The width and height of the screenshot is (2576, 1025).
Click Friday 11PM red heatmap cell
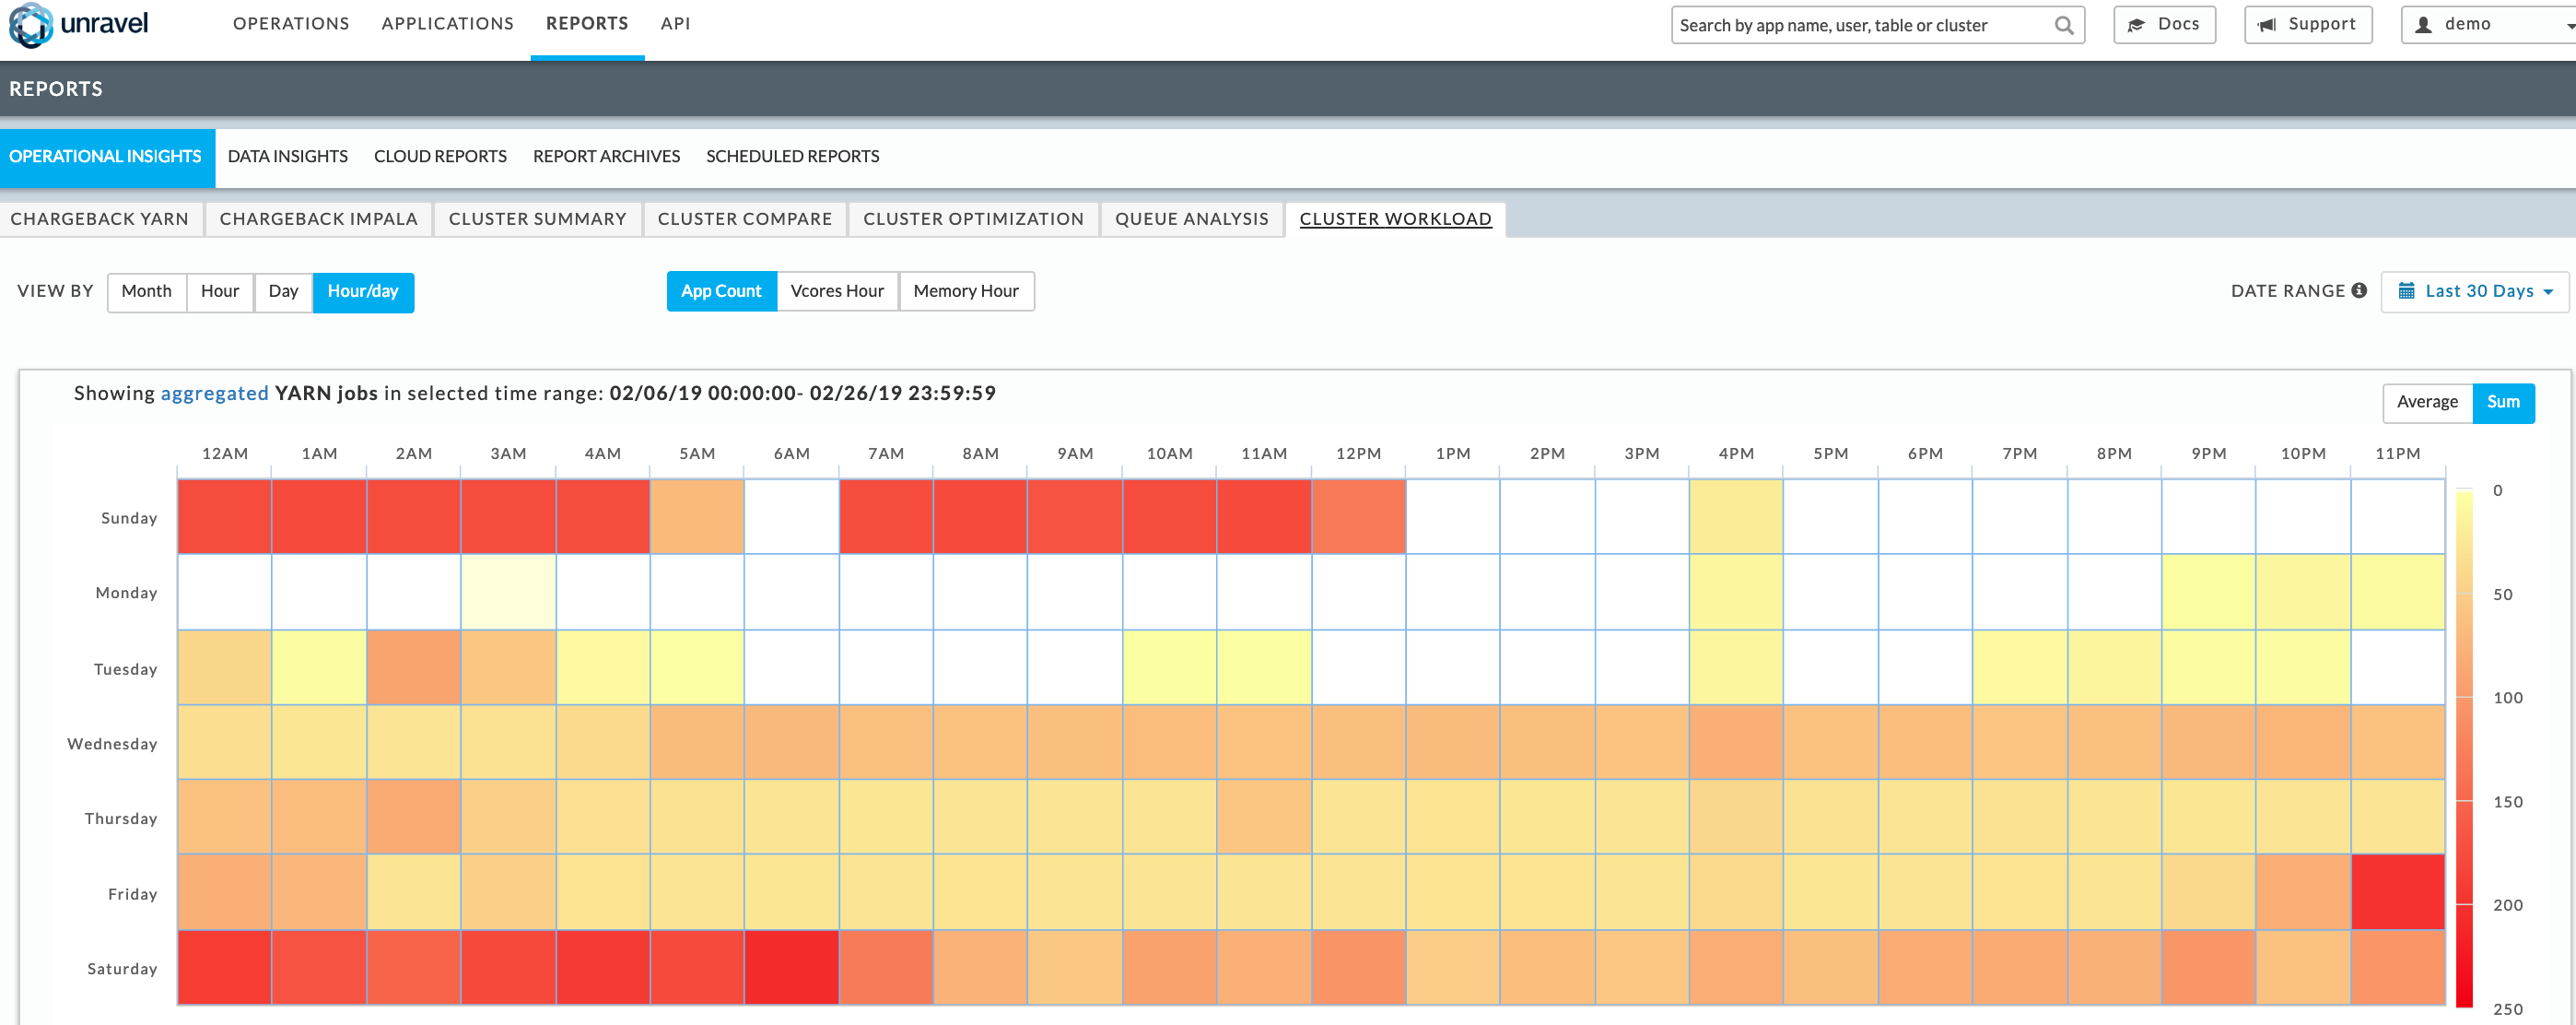click(2396, 892)
